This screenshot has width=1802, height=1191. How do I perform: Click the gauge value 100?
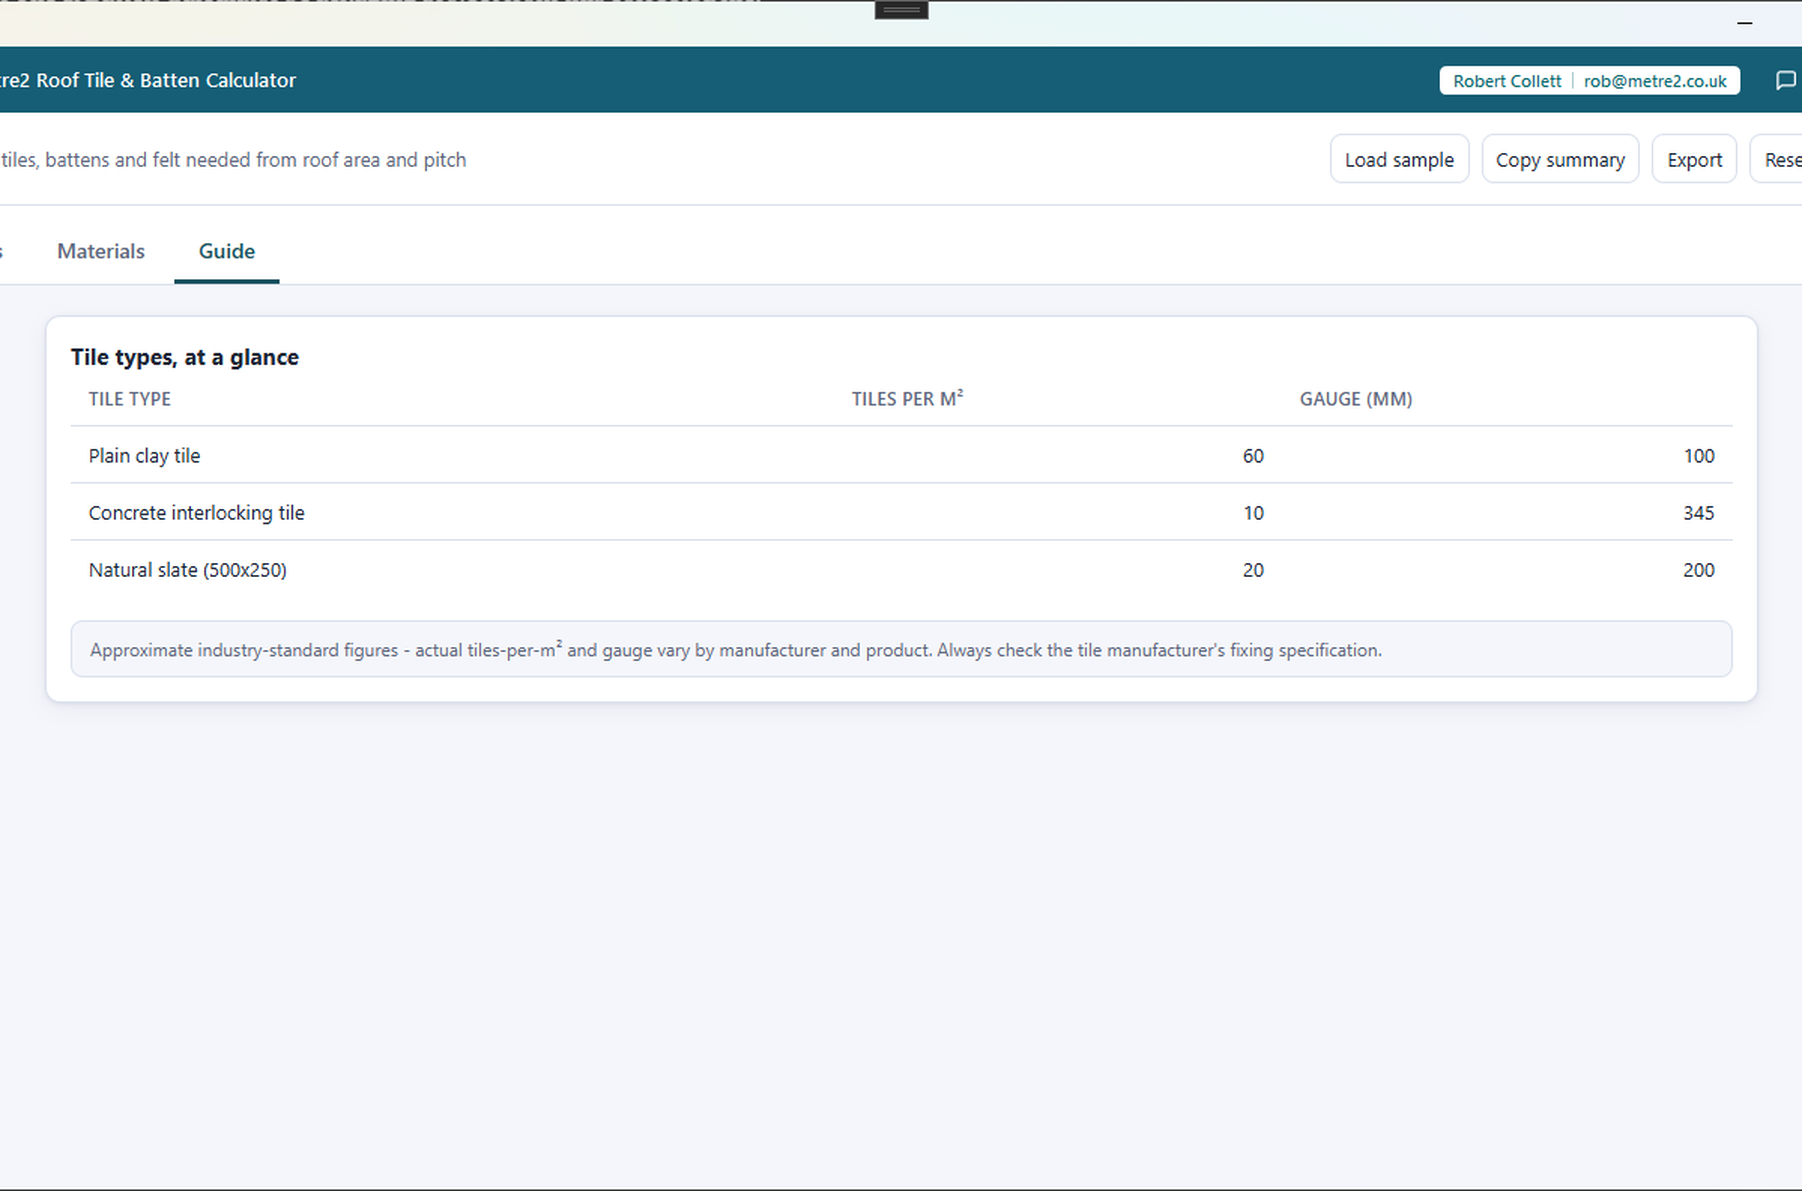[1699, 456]
